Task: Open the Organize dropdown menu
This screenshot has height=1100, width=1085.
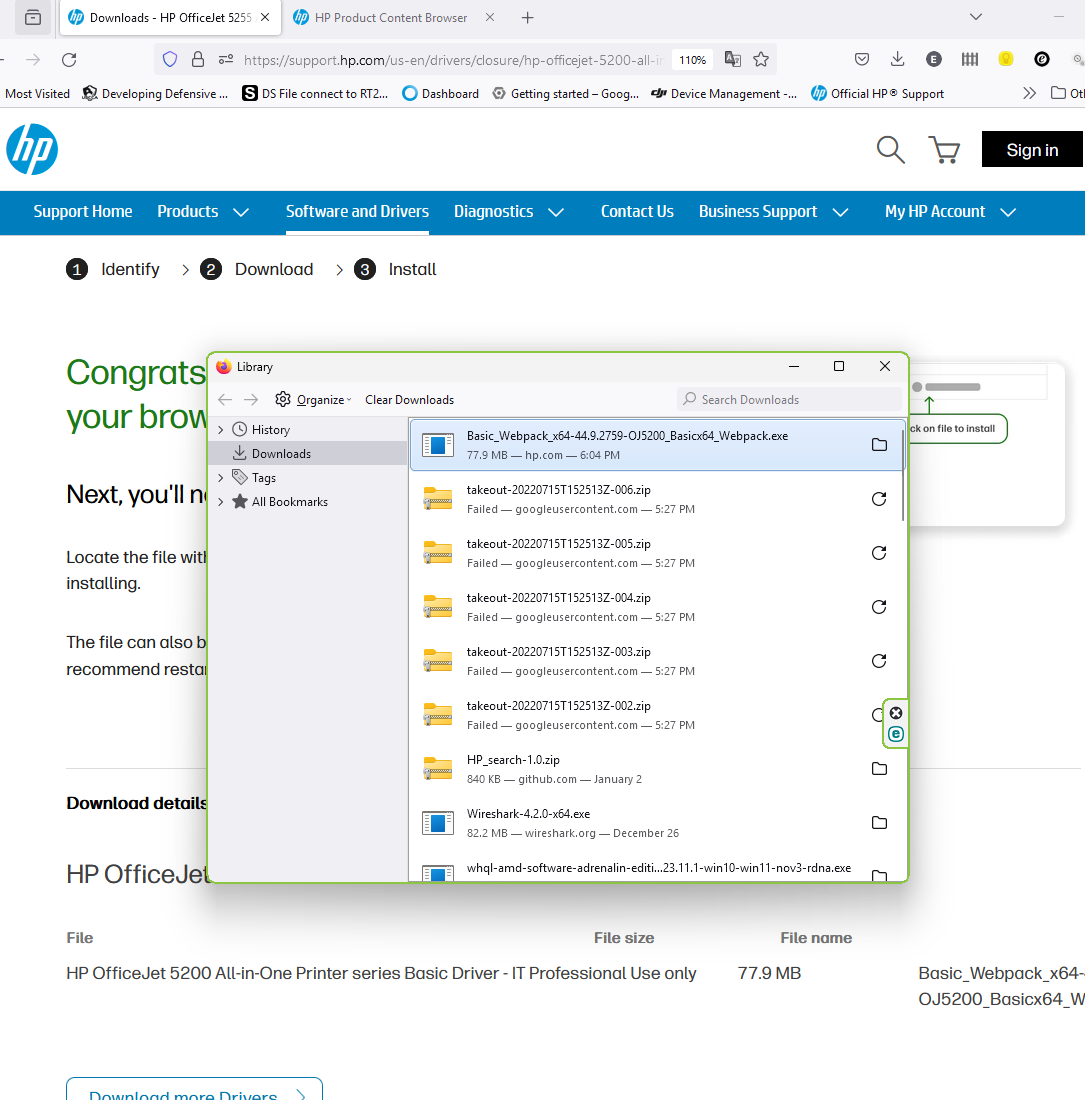Action: [314, 399]
